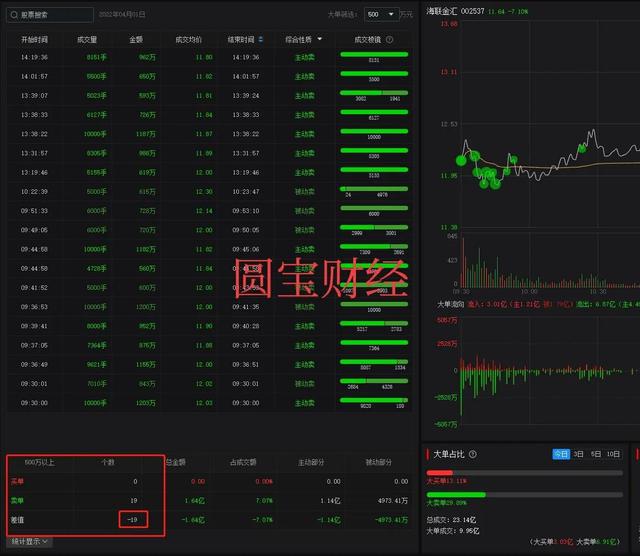Sort by 结束时间 using its sort arrows
Screen dimensions: 640x556
[261, 39]
